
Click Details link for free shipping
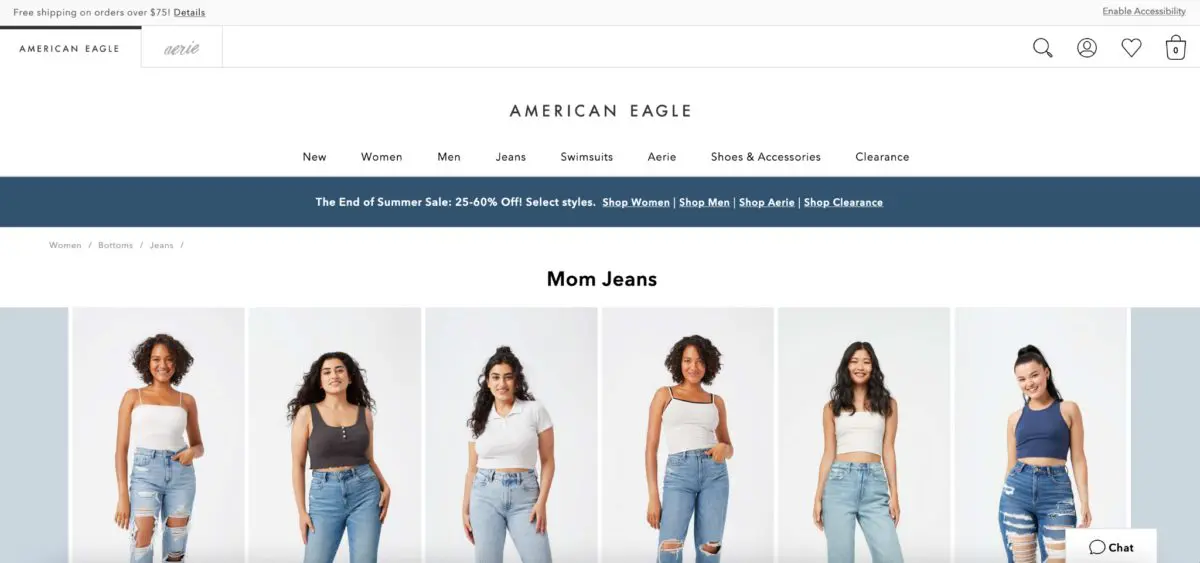click(x=189, y=12)
